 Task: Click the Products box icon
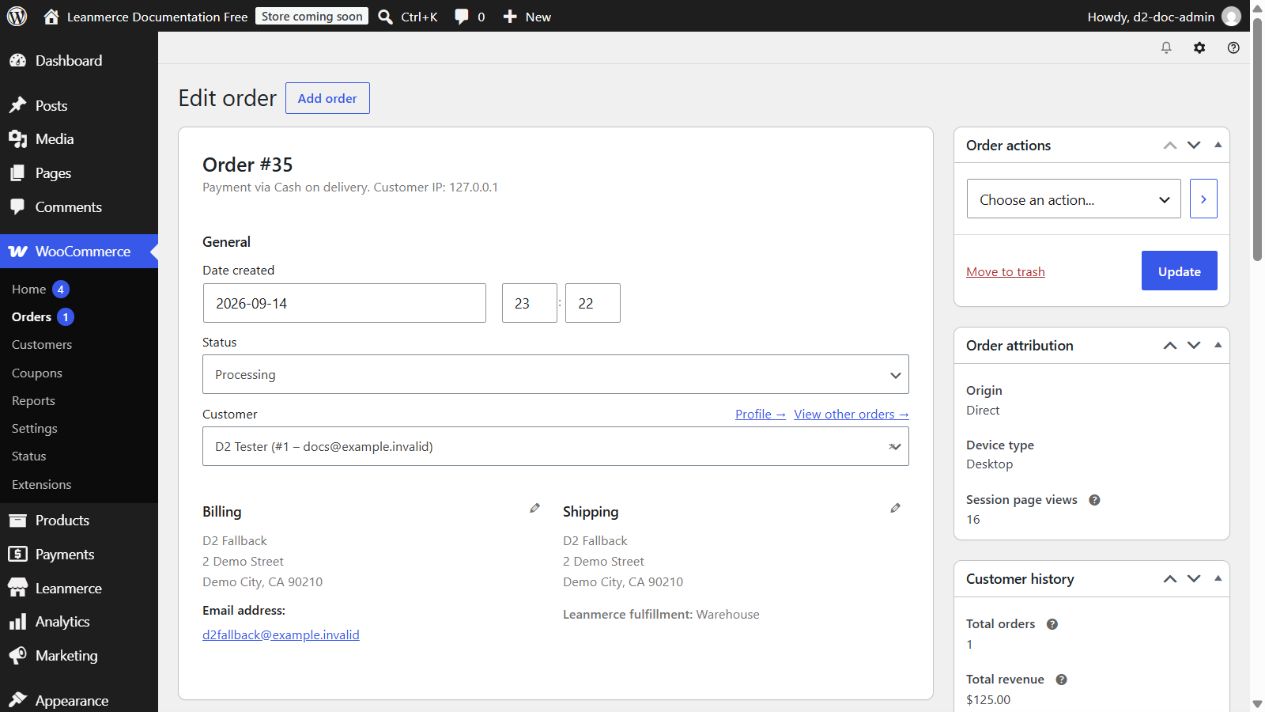(17, 520)
